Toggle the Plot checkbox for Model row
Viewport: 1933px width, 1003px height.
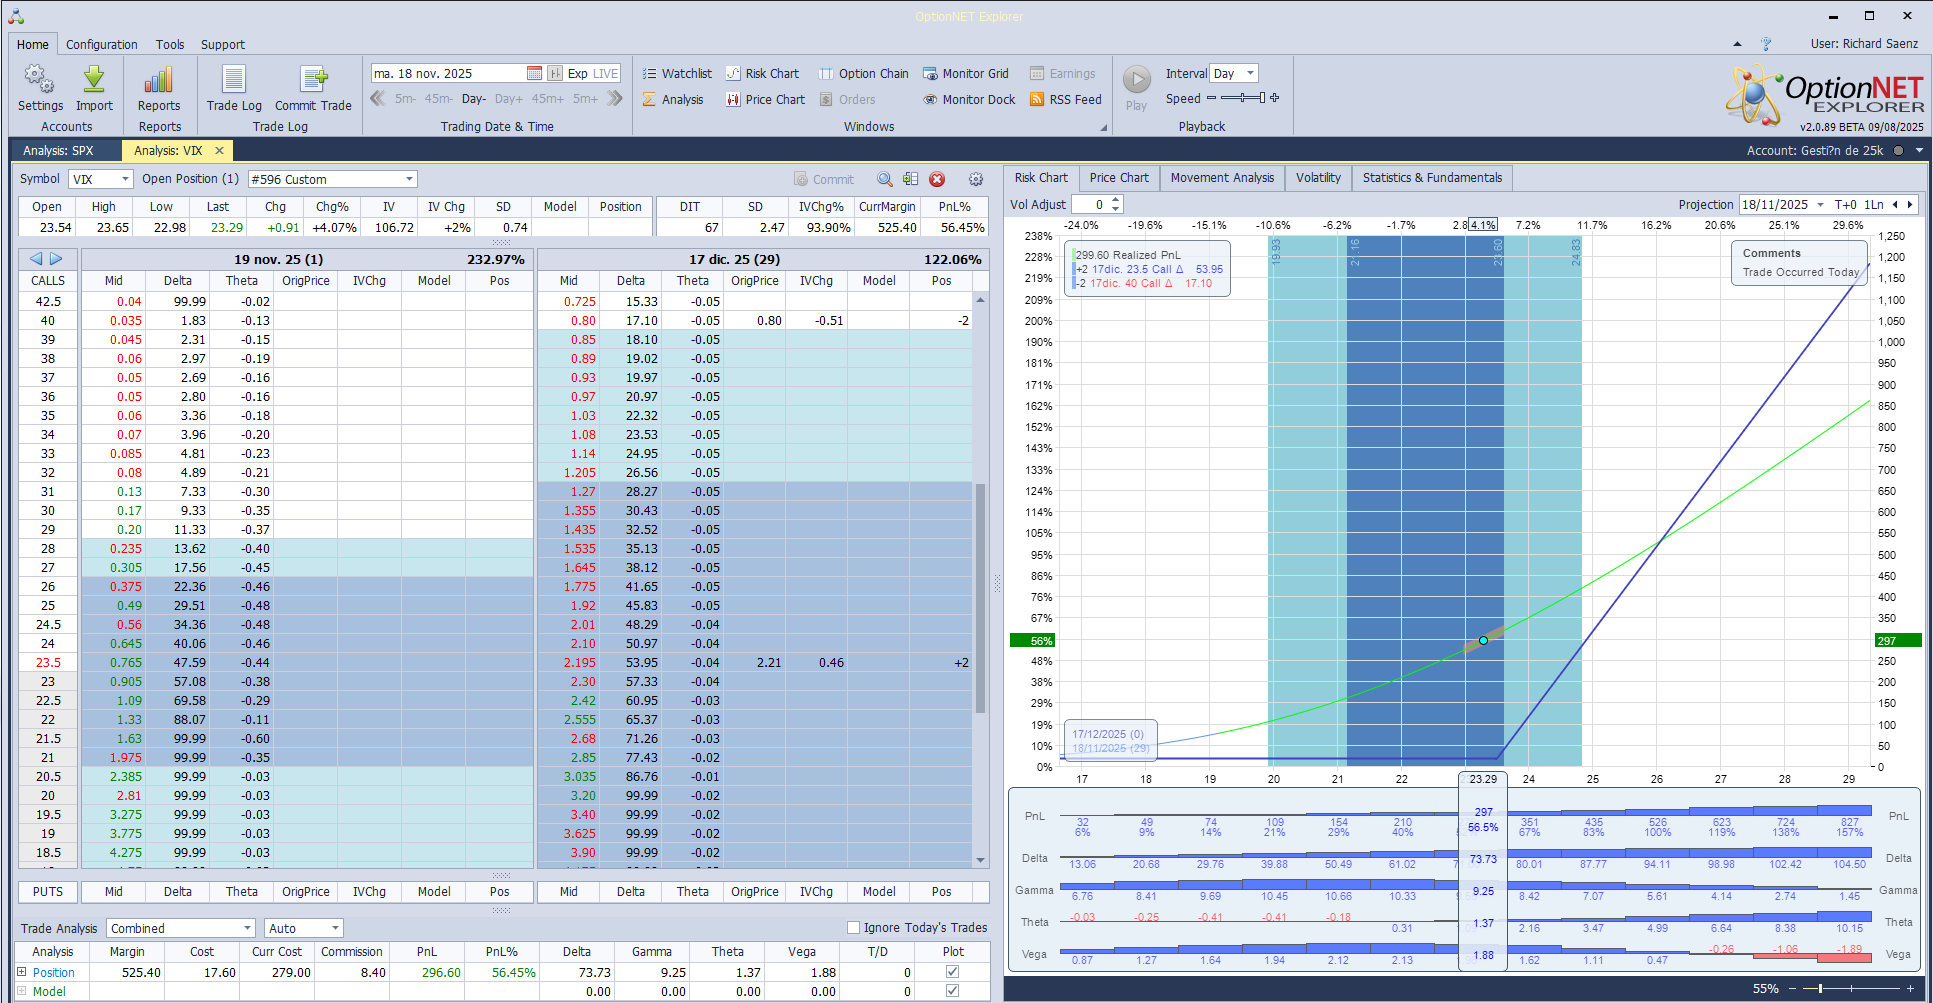pos(952,991)
